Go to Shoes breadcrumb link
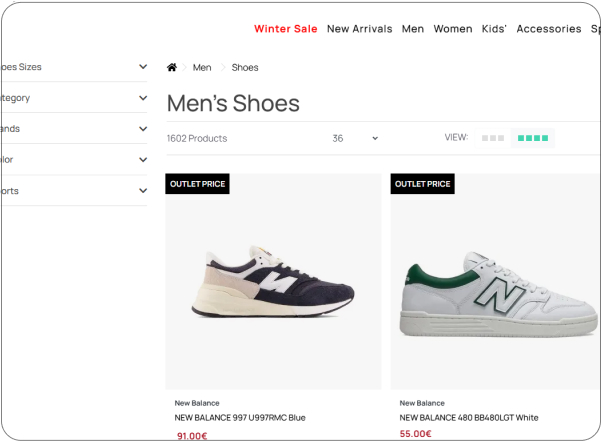The width and height of the screenshot is (601, 441). (245, 67)
